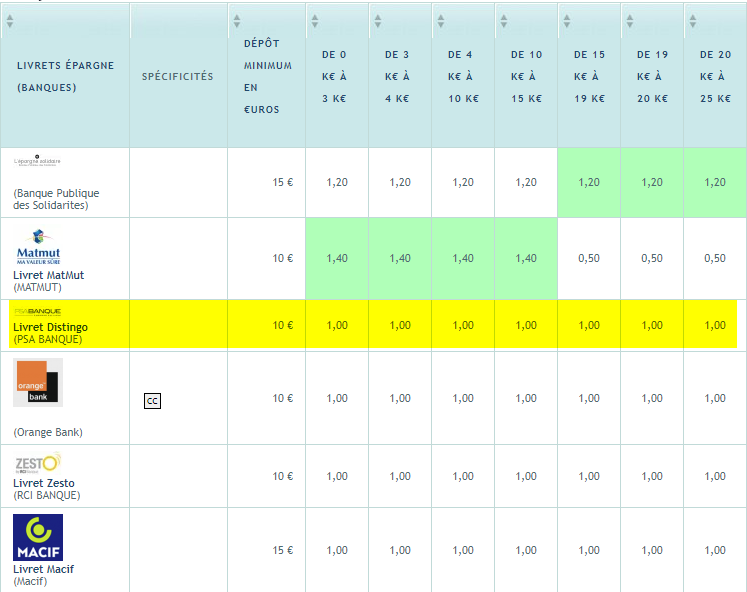Click the sort arrows above Livrets Épargne
747x592 pixels.
pyautogui.click(x=10, y=21)
